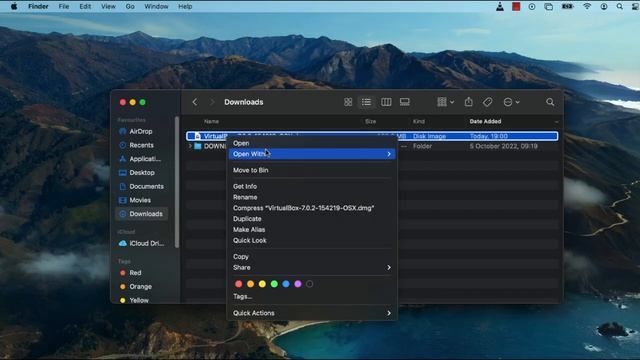640x360 pixels.
Task: Click the Edit Tags toolbar icon
Action: tap(487, 102)
